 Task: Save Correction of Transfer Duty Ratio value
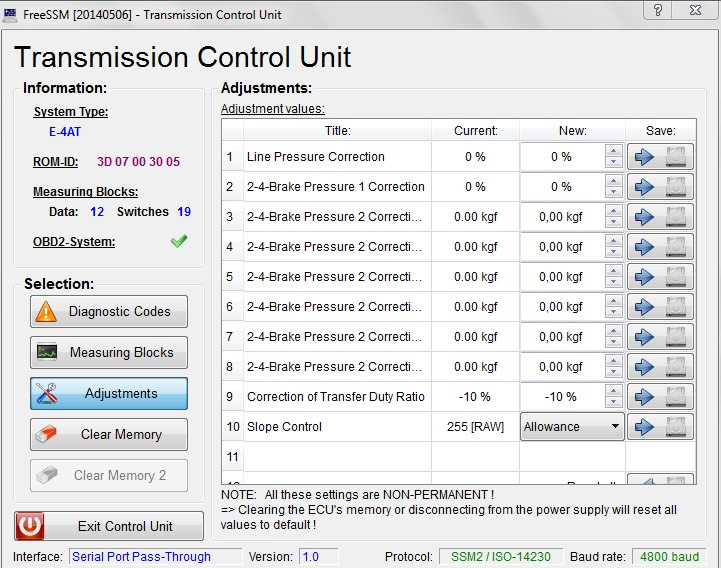[x=660, y=397]
